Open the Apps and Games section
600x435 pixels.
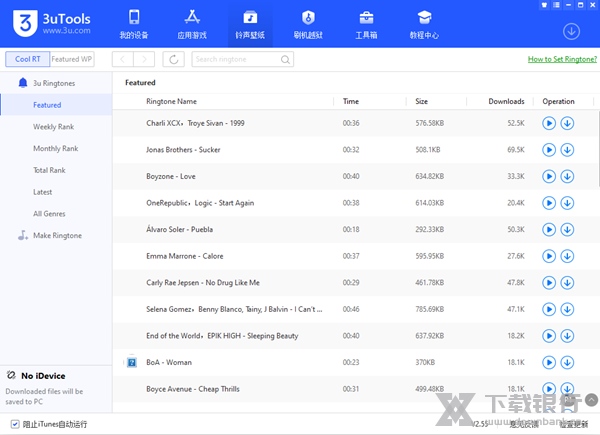pyautogui.click(x=192, y=24)
